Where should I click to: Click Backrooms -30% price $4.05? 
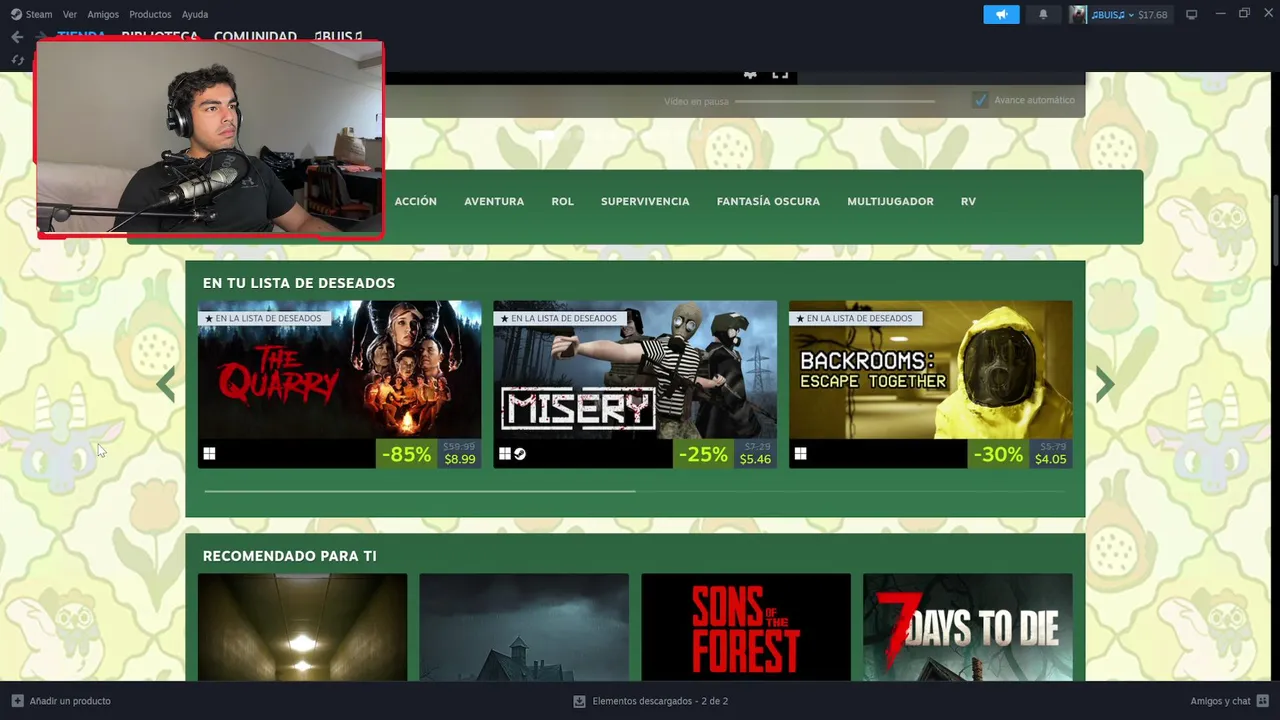pyautogui.click(x=1020, y=454)
